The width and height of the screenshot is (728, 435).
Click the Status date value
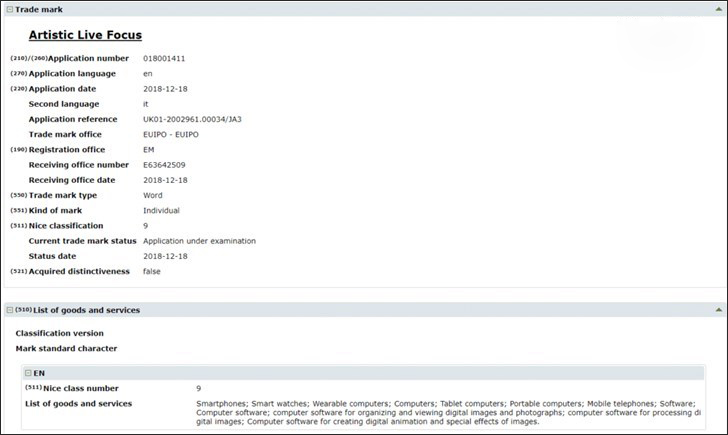point(165,256)
